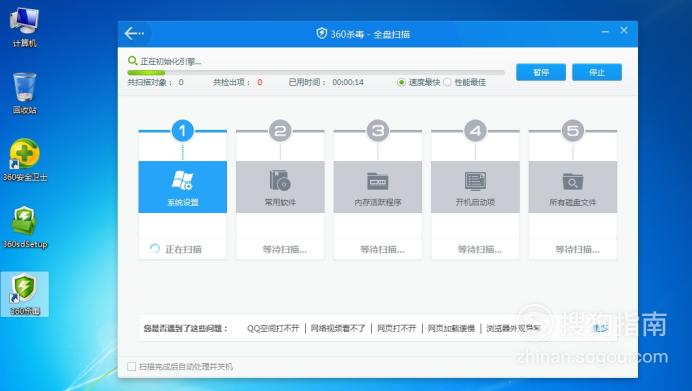Open the 计算机 desktop icon
Screen dimensions: 692x391
point(24,27)
